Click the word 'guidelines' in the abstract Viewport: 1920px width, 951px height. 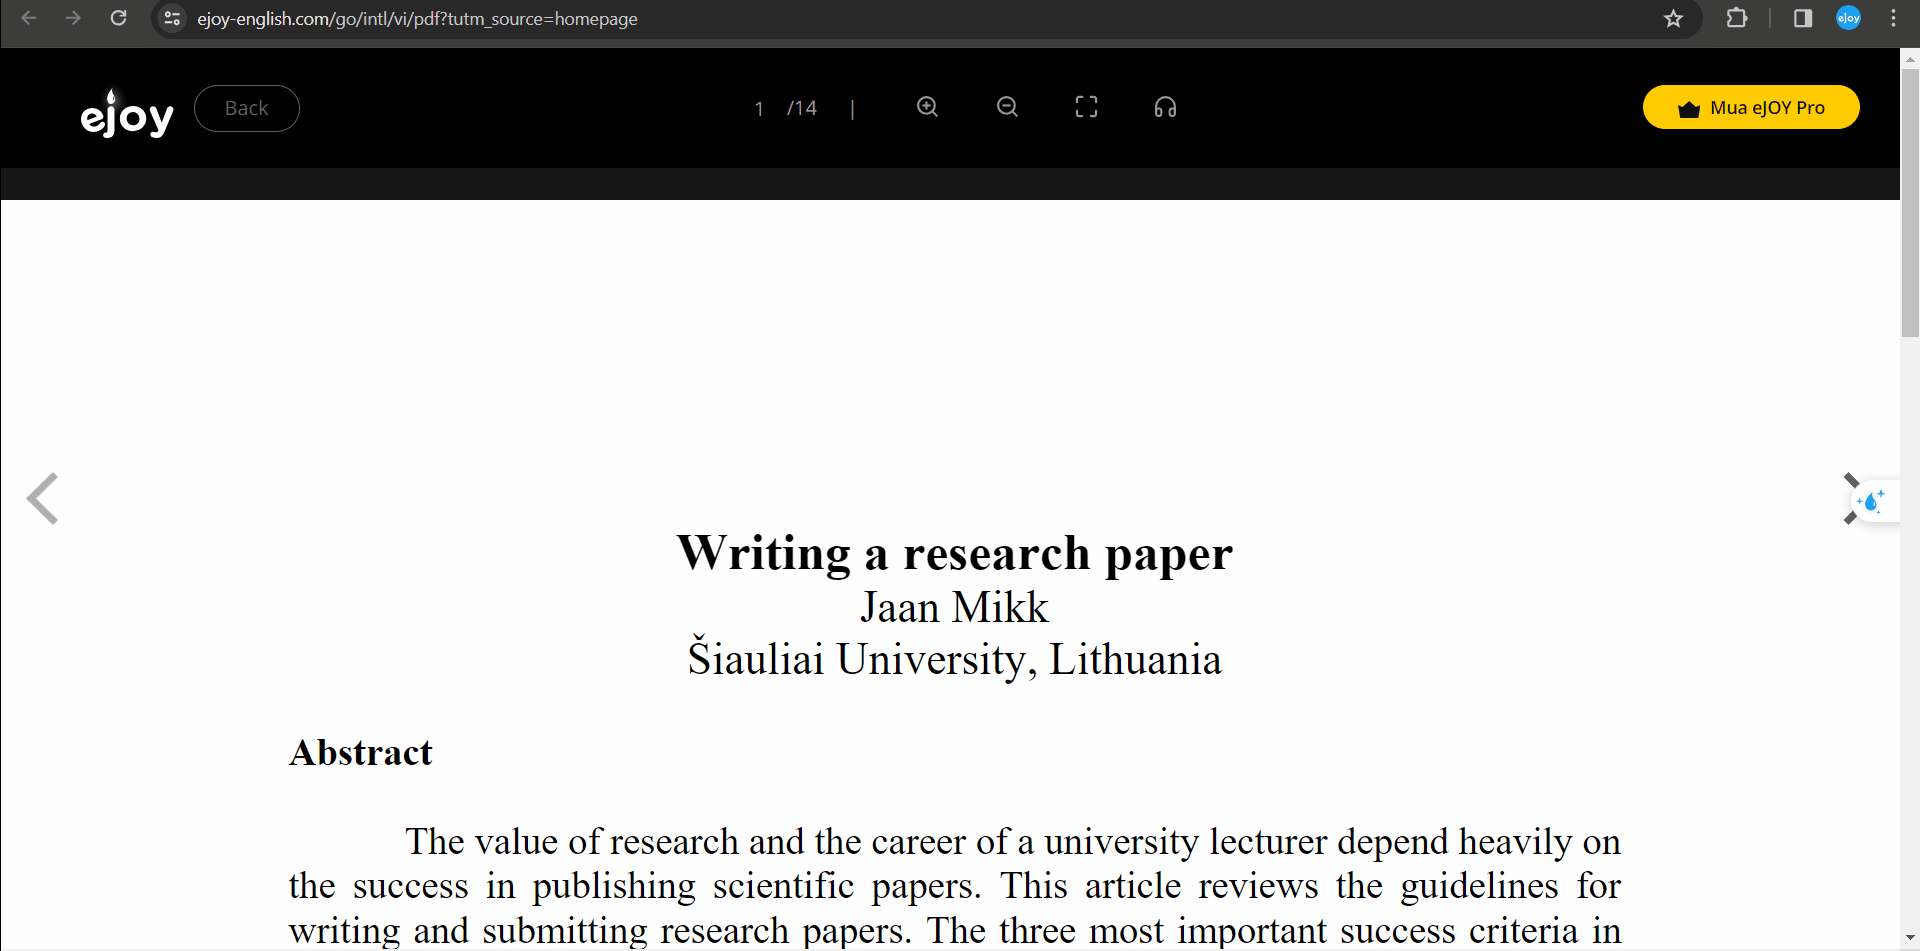click(1479, 887)
